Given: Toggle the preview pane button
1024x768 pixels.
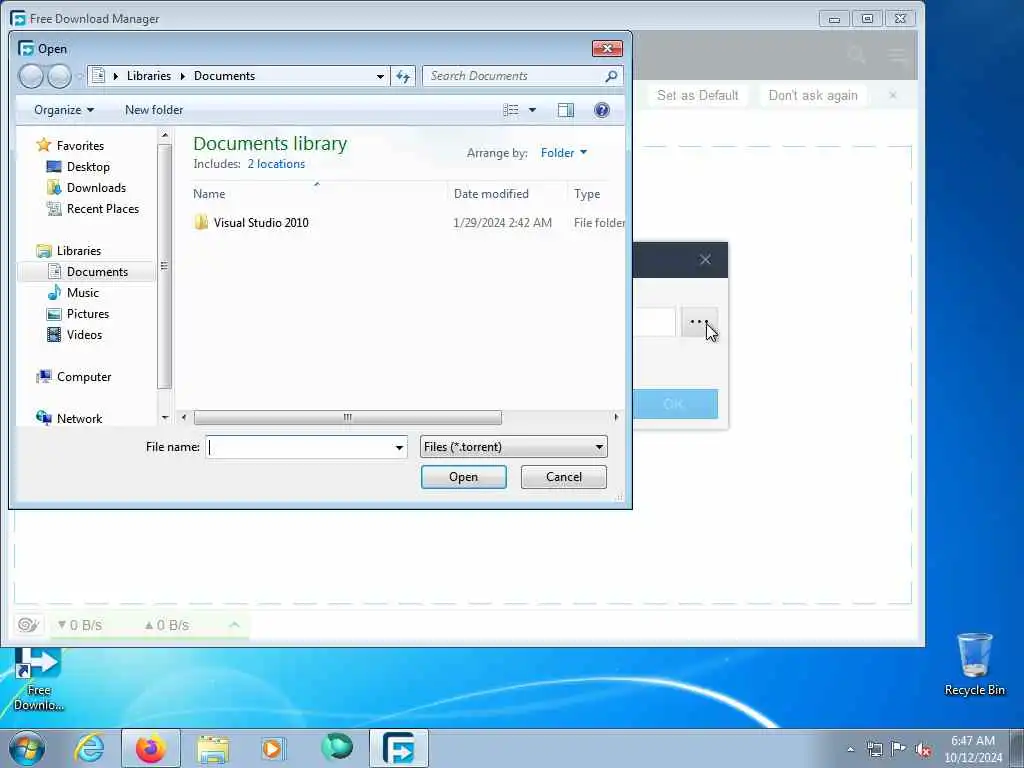Looking at the screenshot, I should point(566,110).
